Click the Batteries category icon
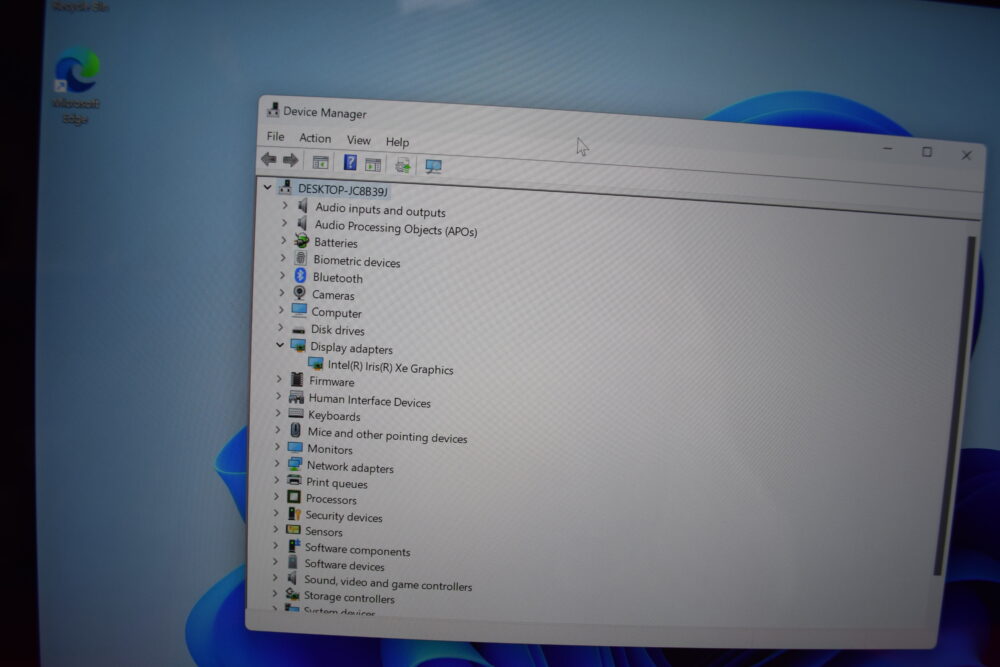1000x667 pixels. 302,240
